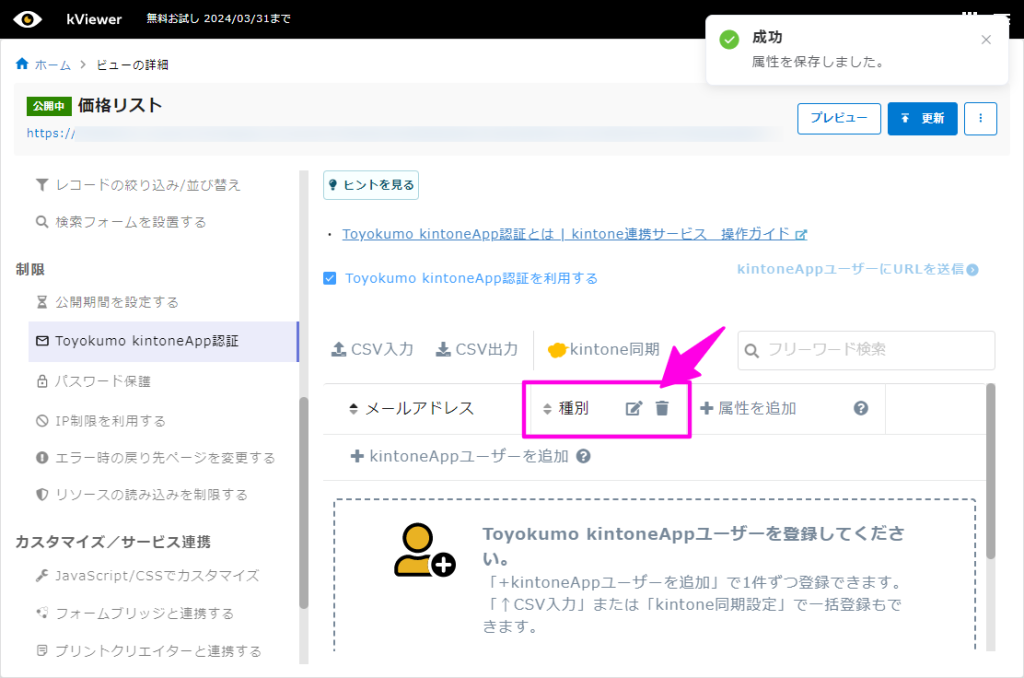Open プリントクリエイターと連携する settings
This screenshot has height=678, width=1024.
pyautogui.click(x=148, y=651)
